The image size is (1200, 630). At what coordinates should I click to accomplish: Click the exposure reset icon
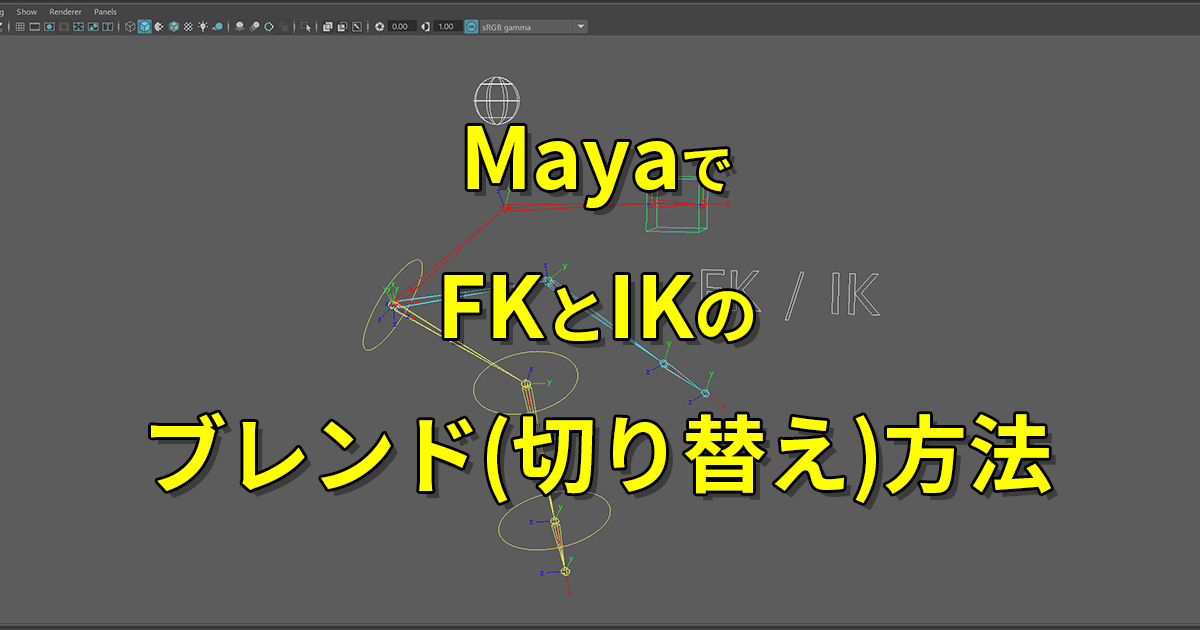click(380, 26)
